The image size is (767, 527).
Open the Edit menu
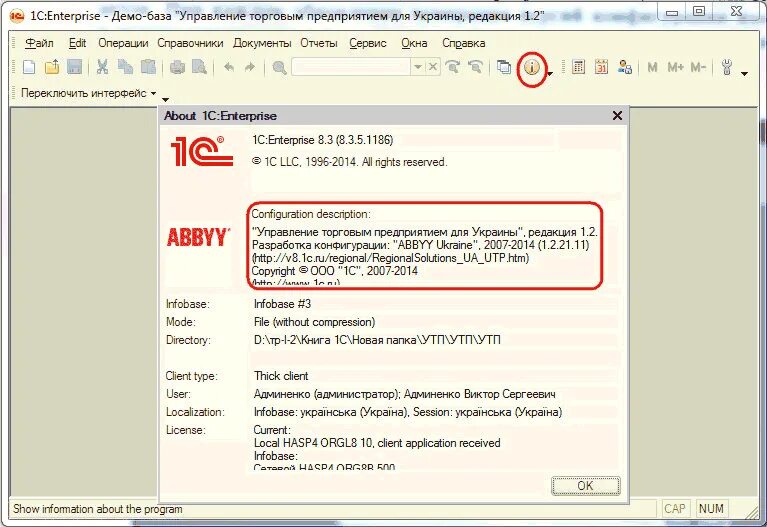[x=77, y=43]
